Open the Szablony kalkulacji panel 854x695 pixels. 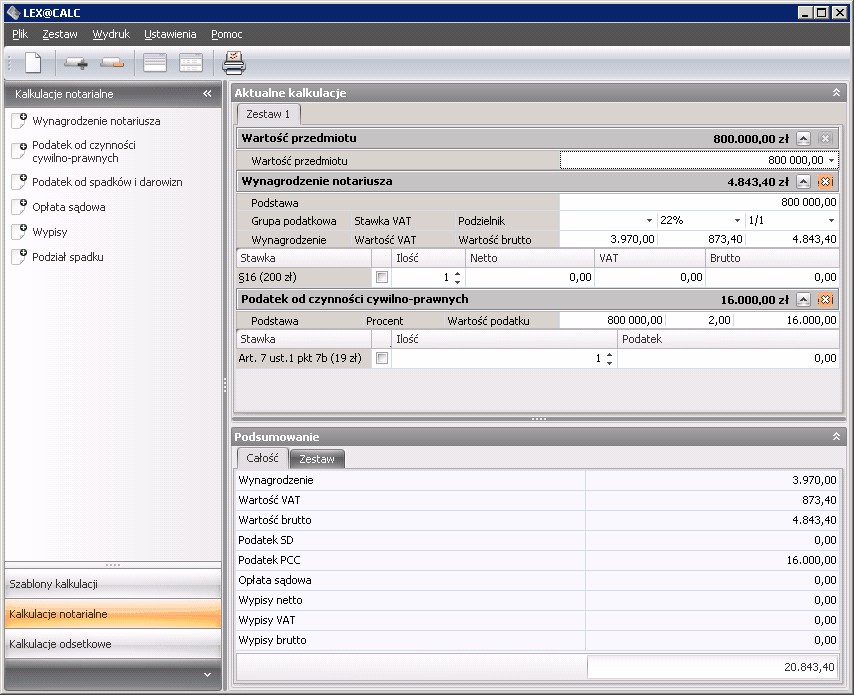(112, 584)
